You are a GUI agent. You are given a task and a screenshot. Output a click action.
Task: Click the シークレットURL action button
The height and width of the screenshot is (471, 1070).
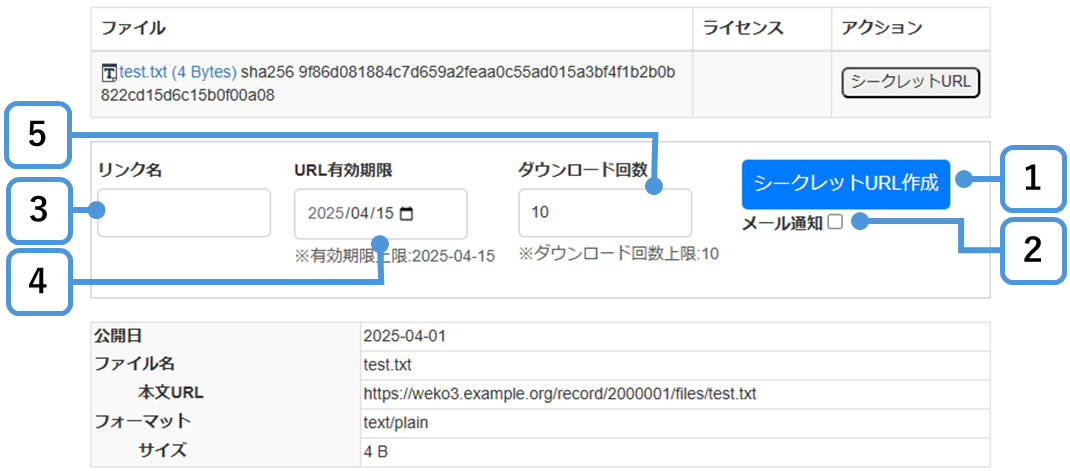click(x=910, y=82)
